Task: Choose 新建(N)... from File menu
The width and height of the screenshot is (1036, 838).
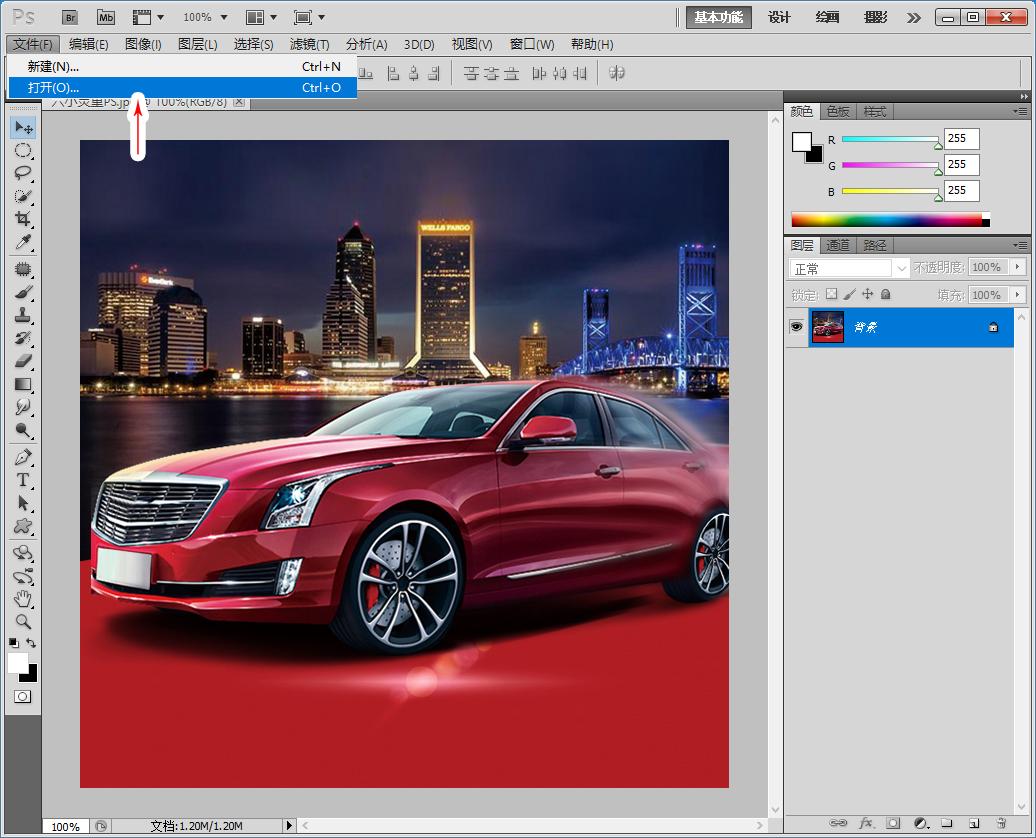Action: pos(183,66)
